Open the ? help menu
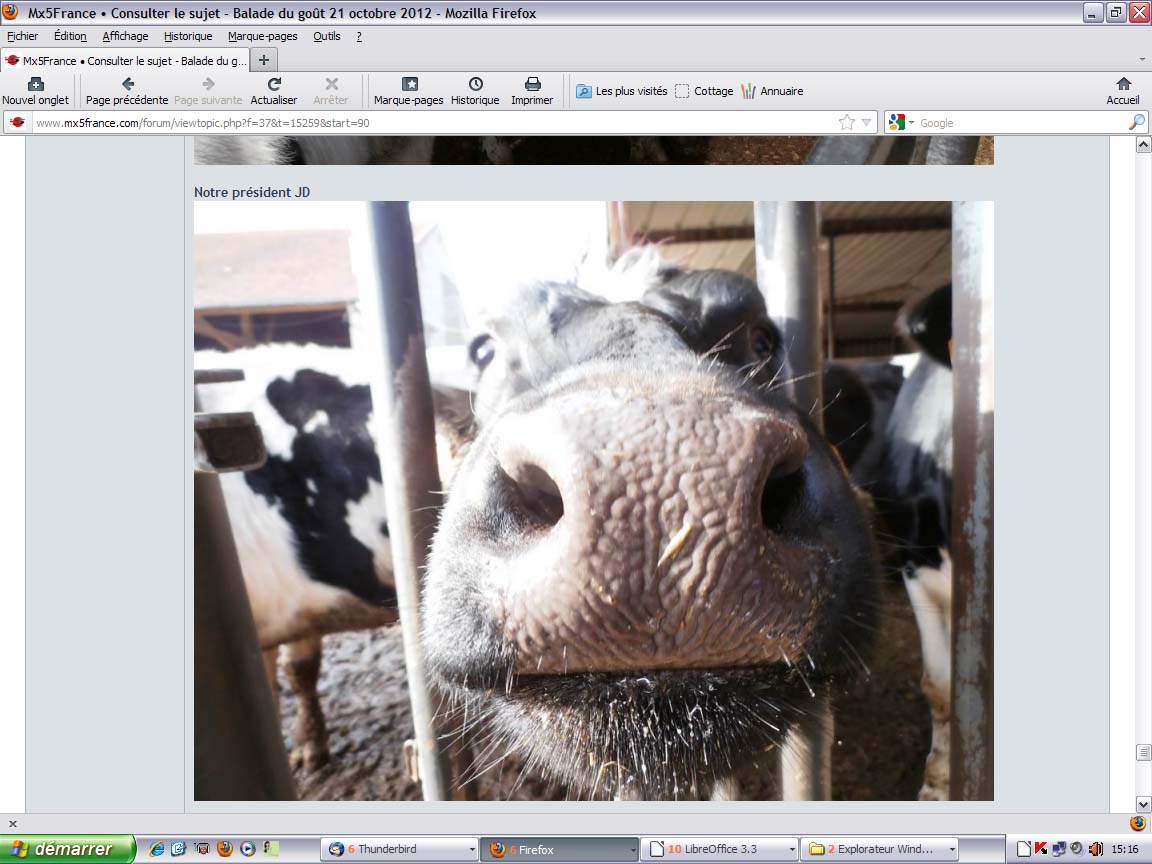 tap(359, 36)
